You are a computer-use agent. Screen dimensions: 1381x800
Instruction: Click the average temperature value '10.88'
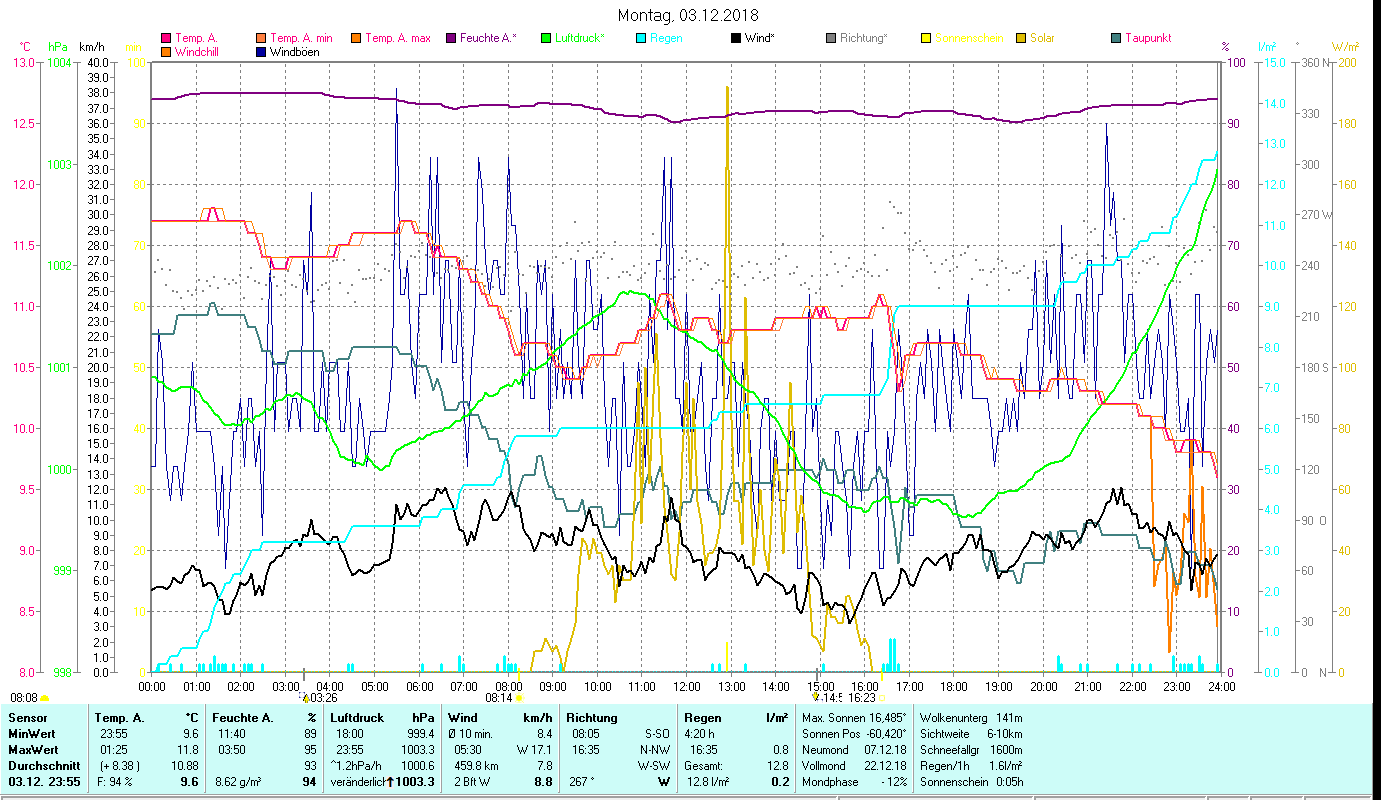185,766
